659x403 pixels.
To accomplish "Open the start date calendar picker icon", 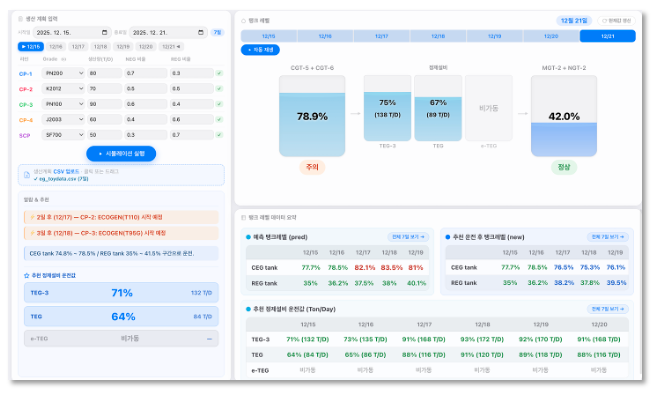I will (105, 32).
